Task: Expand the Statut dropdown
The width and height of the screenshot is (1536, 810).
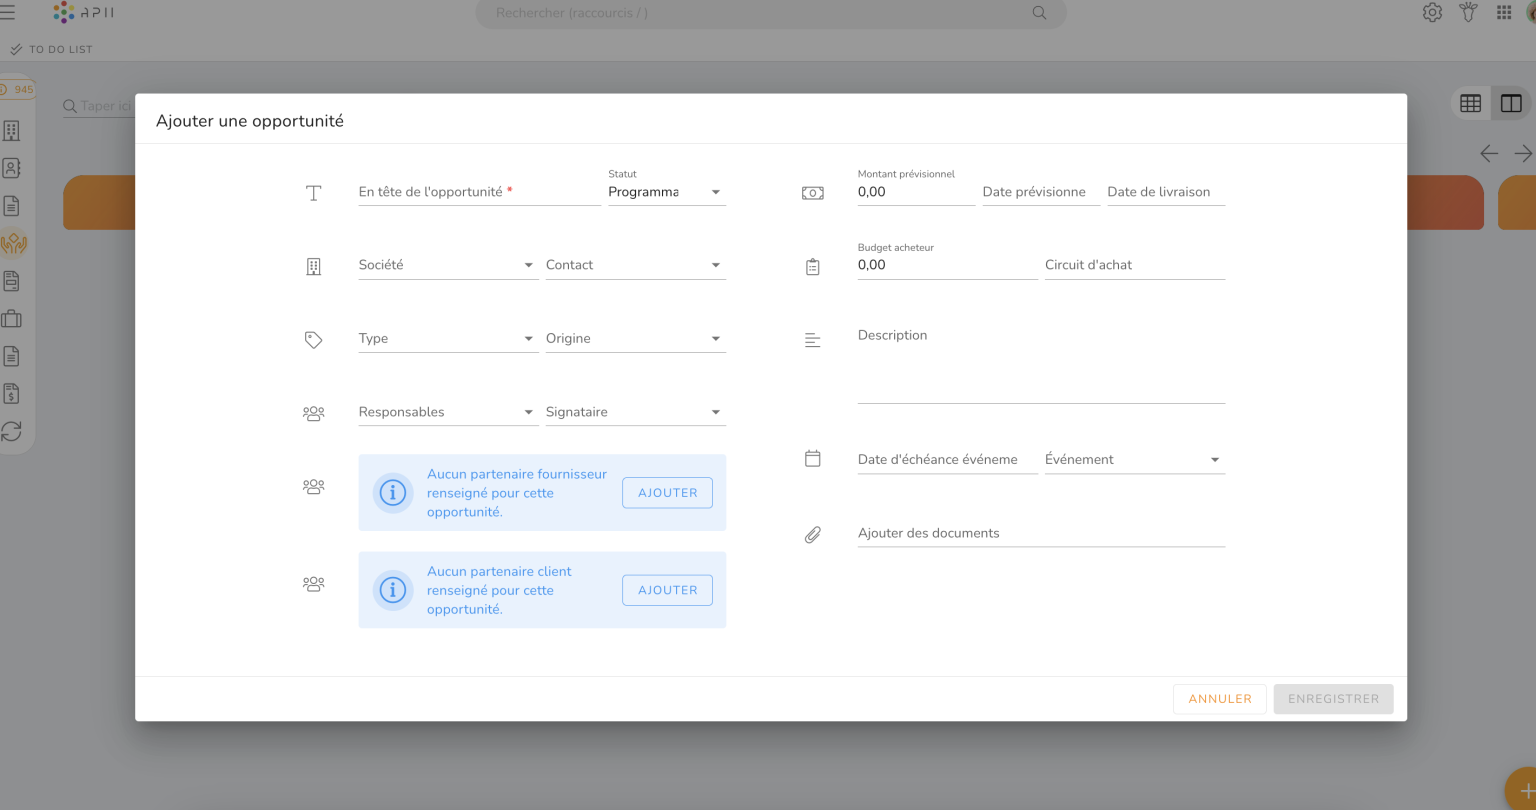Action: [x=715, y=192]
